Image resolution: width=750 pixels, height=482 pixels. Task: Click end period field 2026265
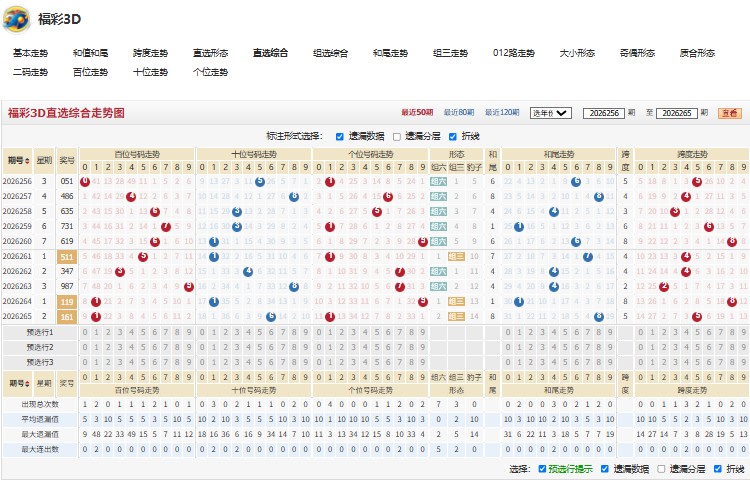pos(677,113)
